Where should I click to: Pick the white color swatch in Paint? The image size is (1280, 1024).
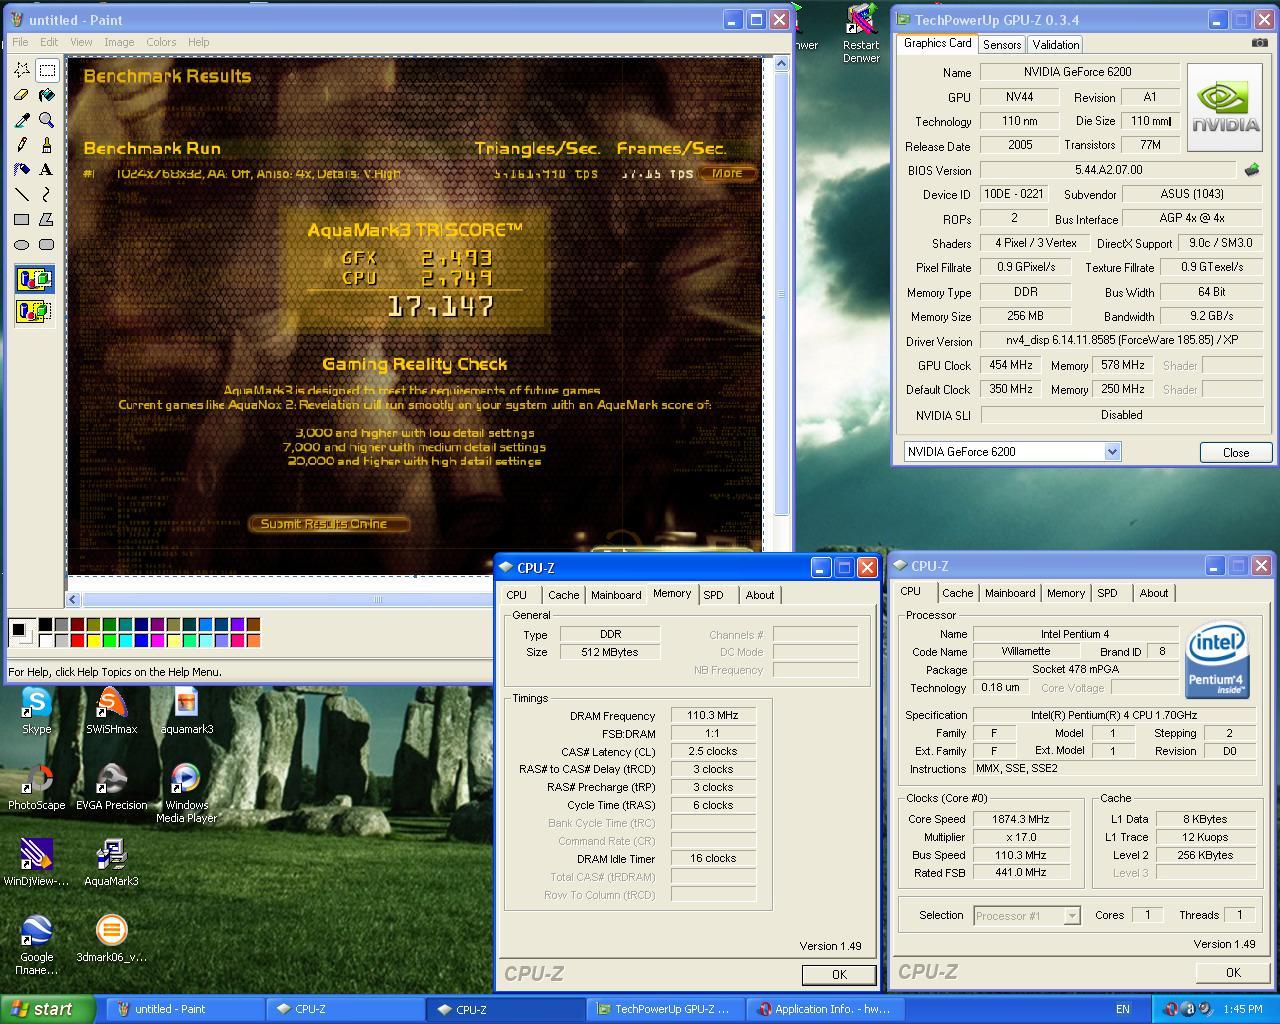[45, 640]
